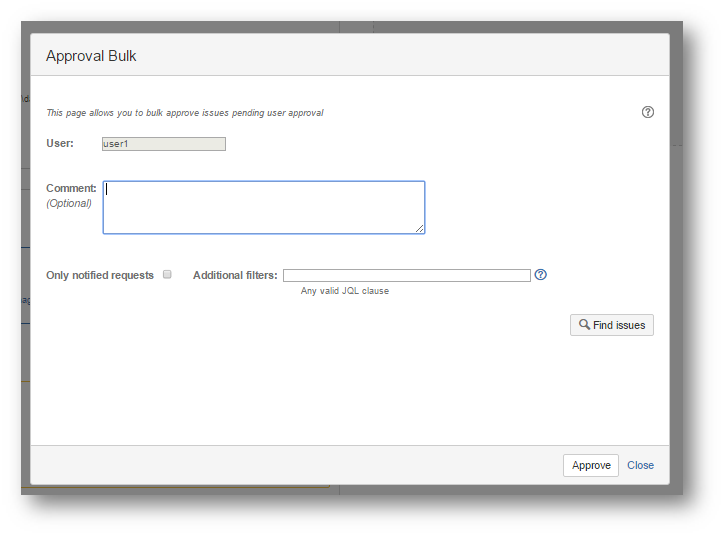
Task: Click the User label
Action: pos(60,143)
